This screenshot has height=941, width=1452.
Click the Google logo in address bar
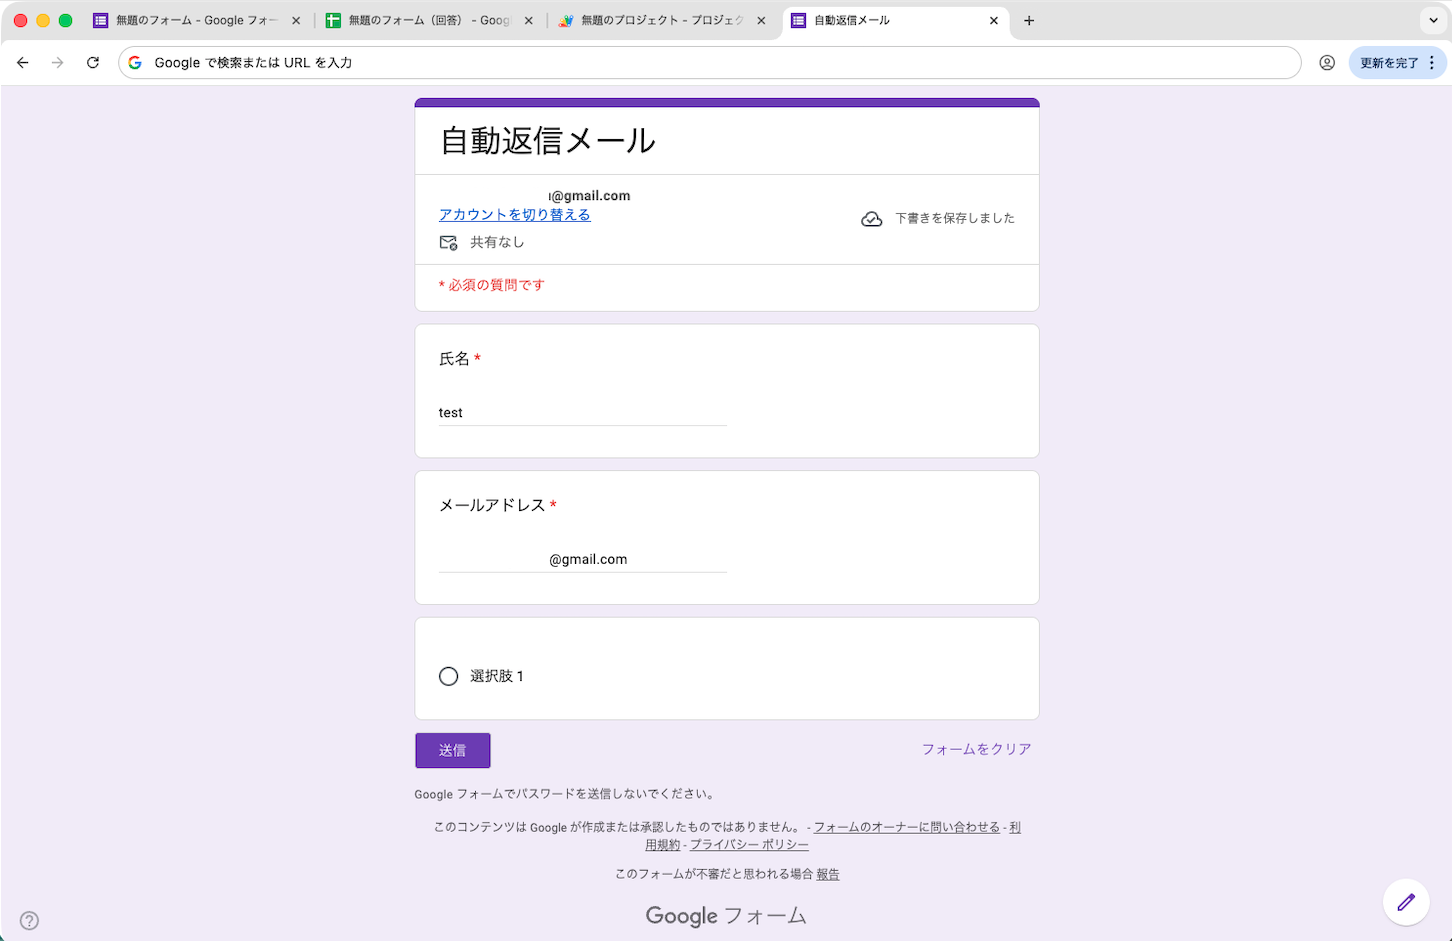pyautogui.click(x=135, y=62)
